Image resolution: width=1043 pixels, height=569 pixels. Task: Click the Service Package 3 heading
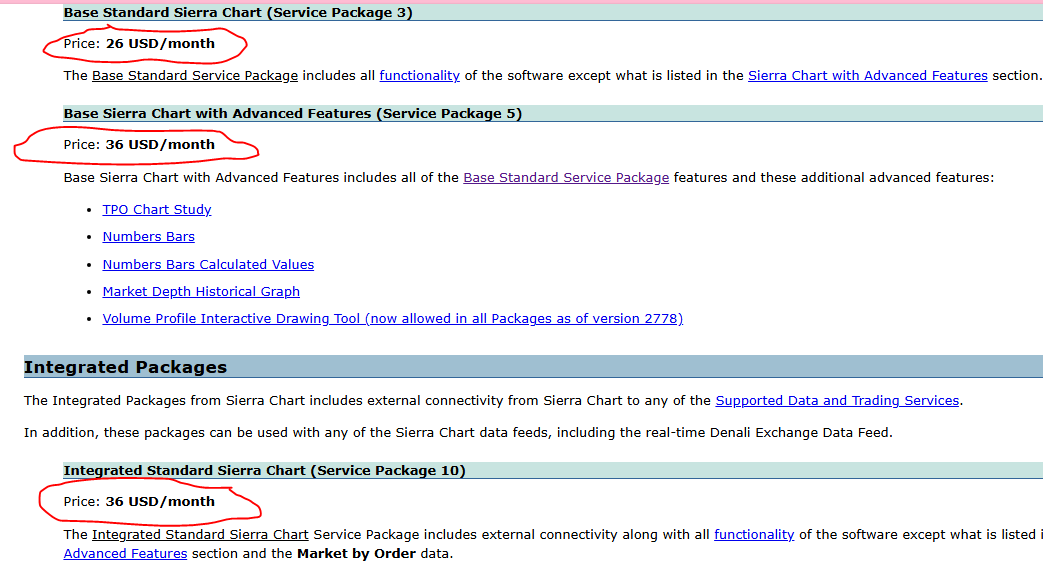pos(238,13)
